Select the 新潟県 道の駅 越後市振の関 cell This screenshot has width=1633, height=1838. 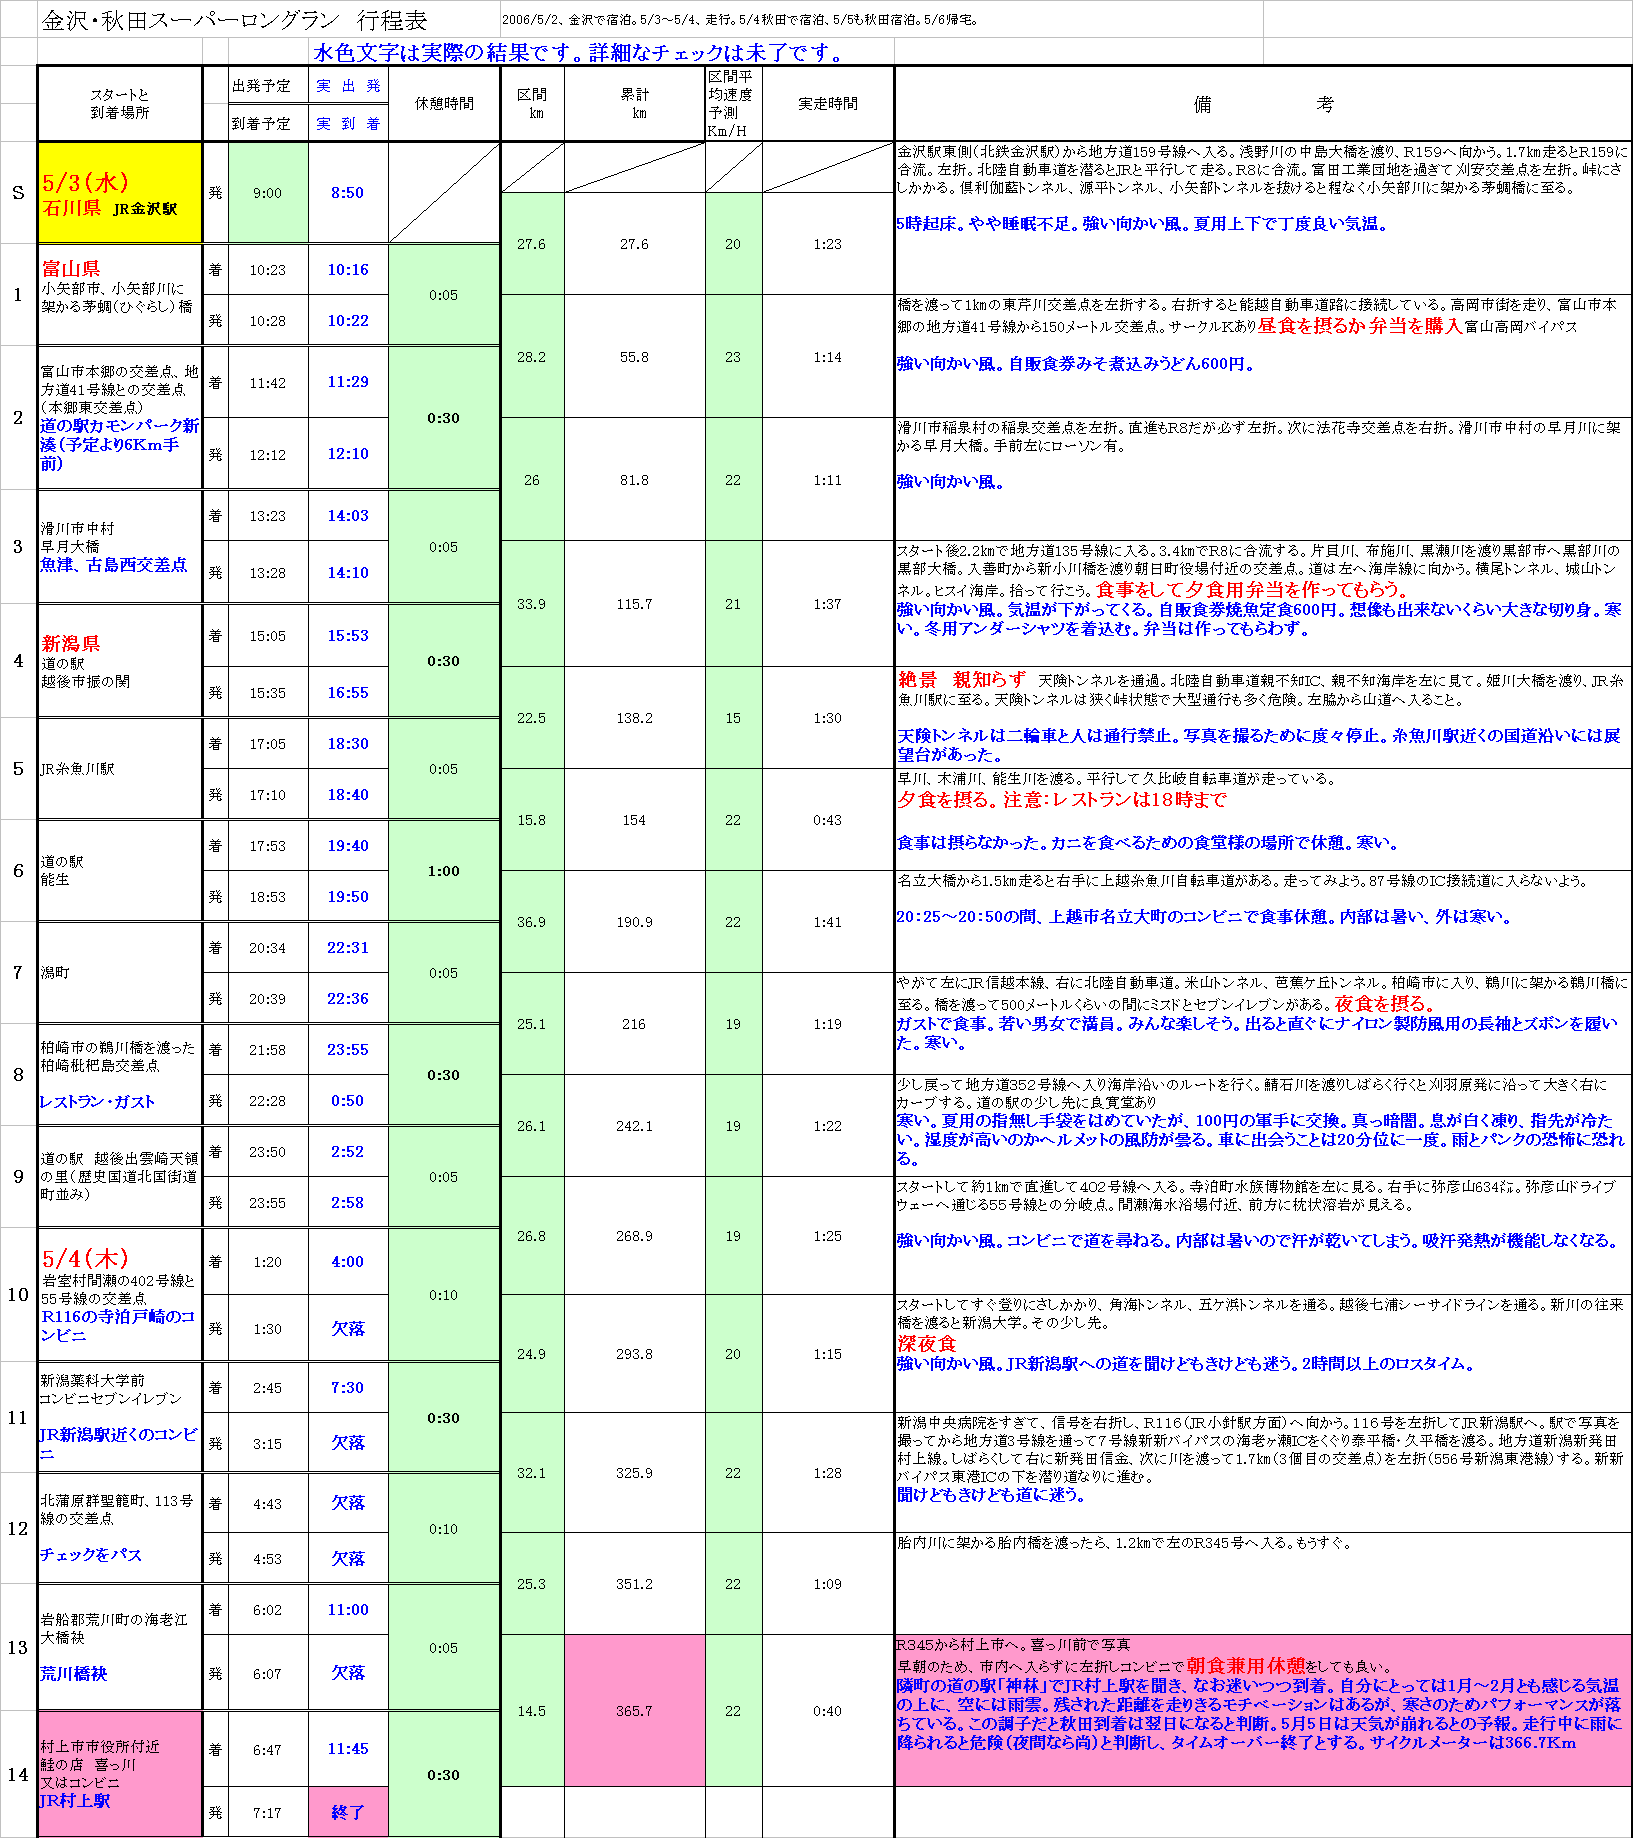119,661
